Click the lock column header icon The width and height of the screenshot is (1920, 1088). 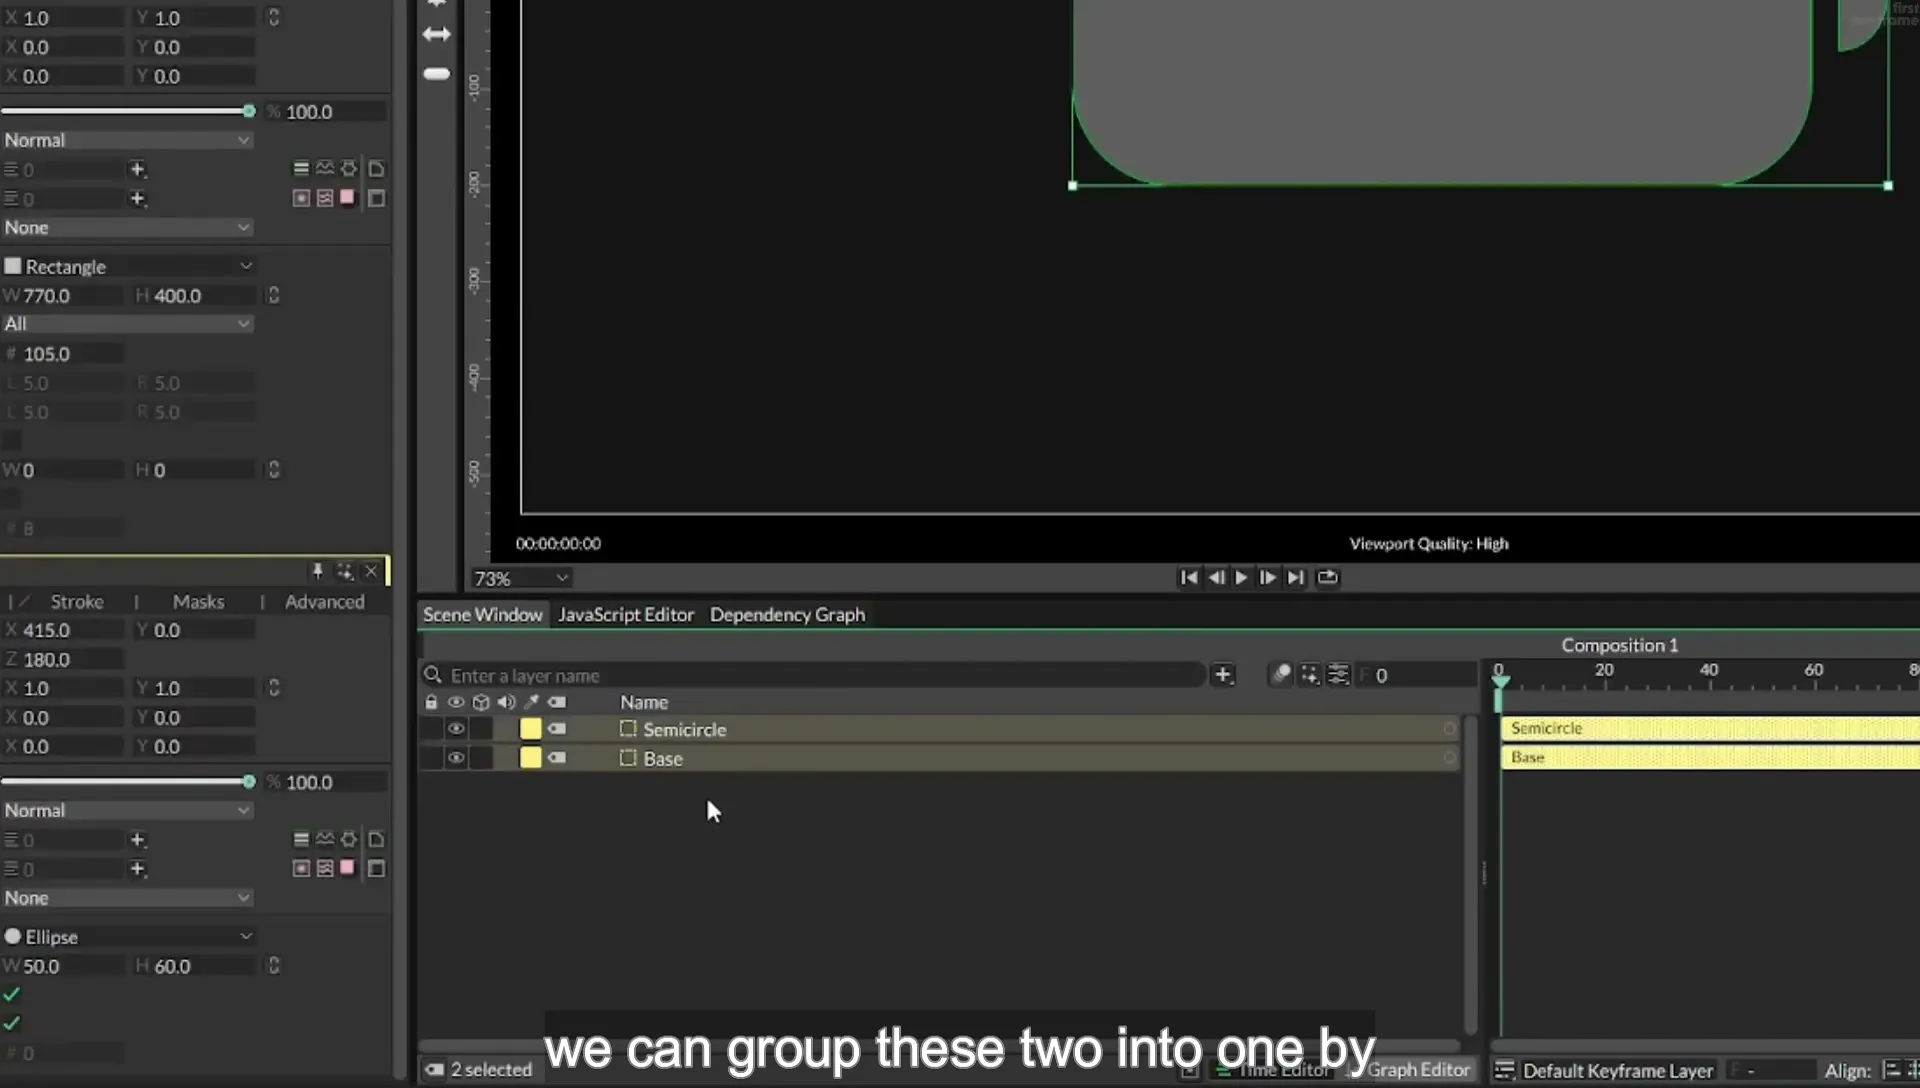pyautogui.click(x=431, y=702)
